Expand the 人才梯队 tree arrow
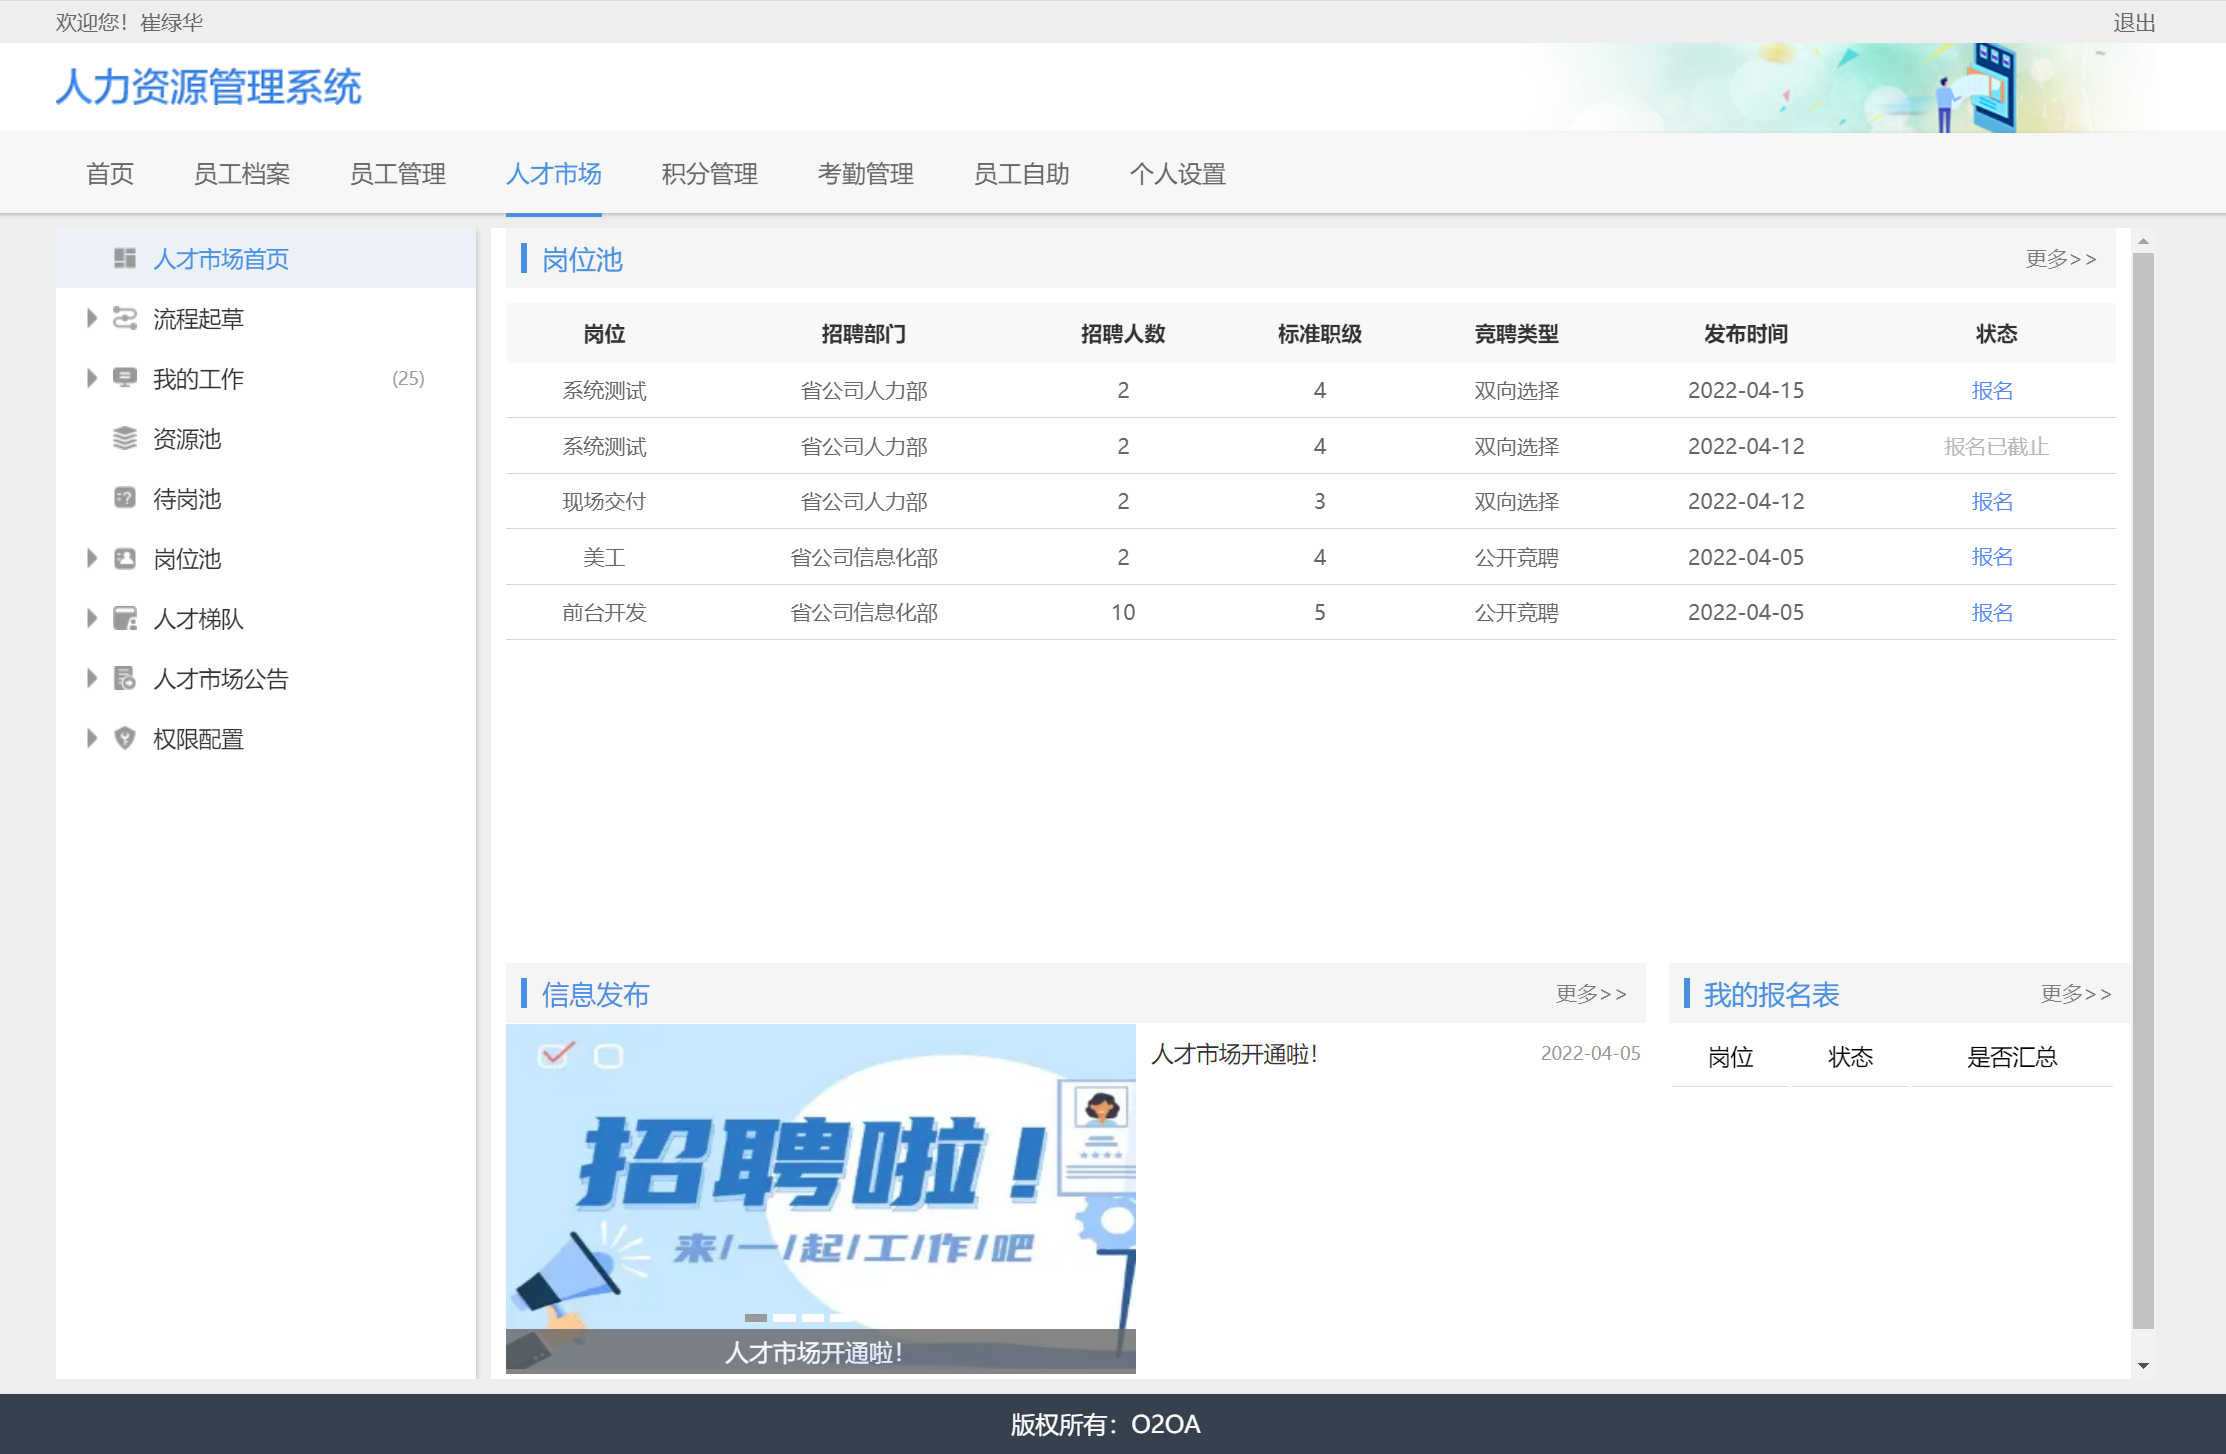Viewport: 2226px width, 1454px height. click(91, 618)
